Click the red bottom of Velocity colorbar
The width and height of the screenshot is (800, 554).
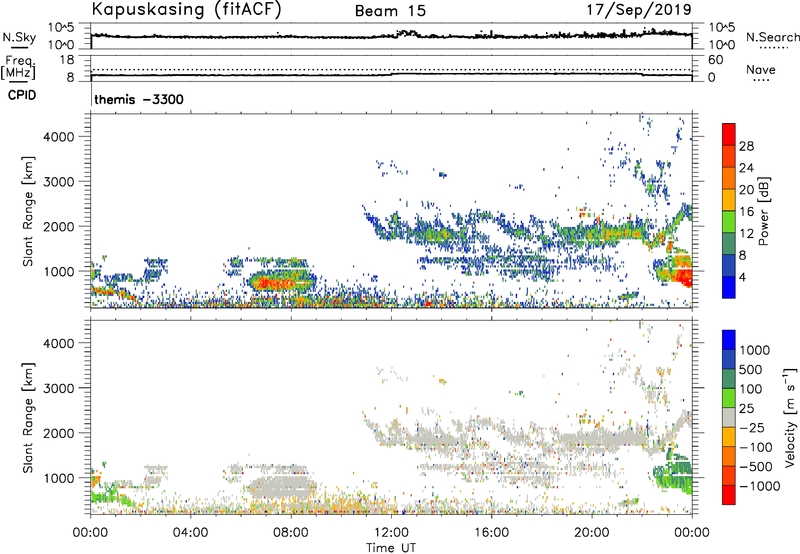pyautogui.click(x=729, y=495)
